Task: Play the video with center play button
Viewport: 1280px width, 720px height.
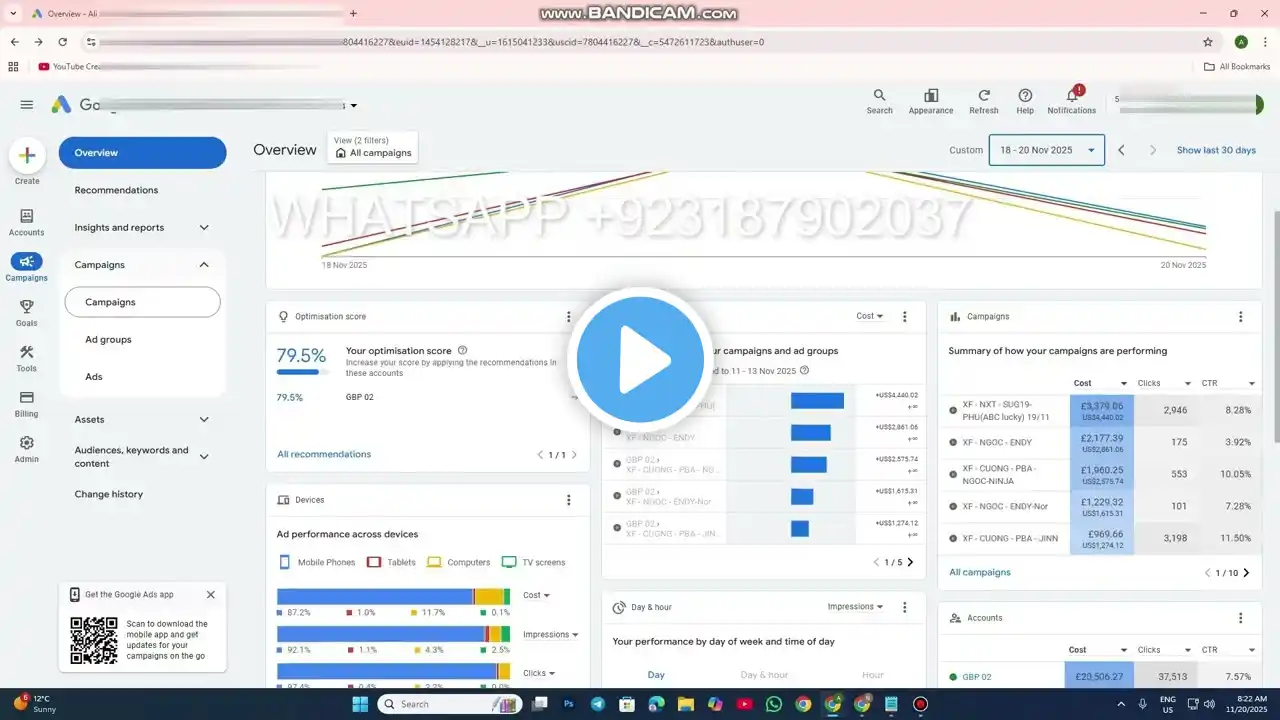Action: (x=640, y=360)
